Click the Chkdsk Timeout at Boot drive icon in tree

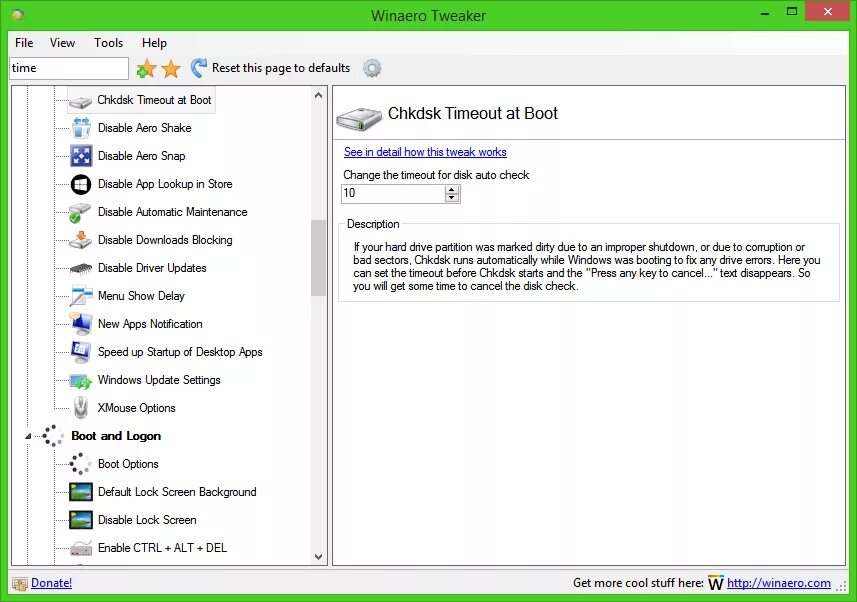80,102
